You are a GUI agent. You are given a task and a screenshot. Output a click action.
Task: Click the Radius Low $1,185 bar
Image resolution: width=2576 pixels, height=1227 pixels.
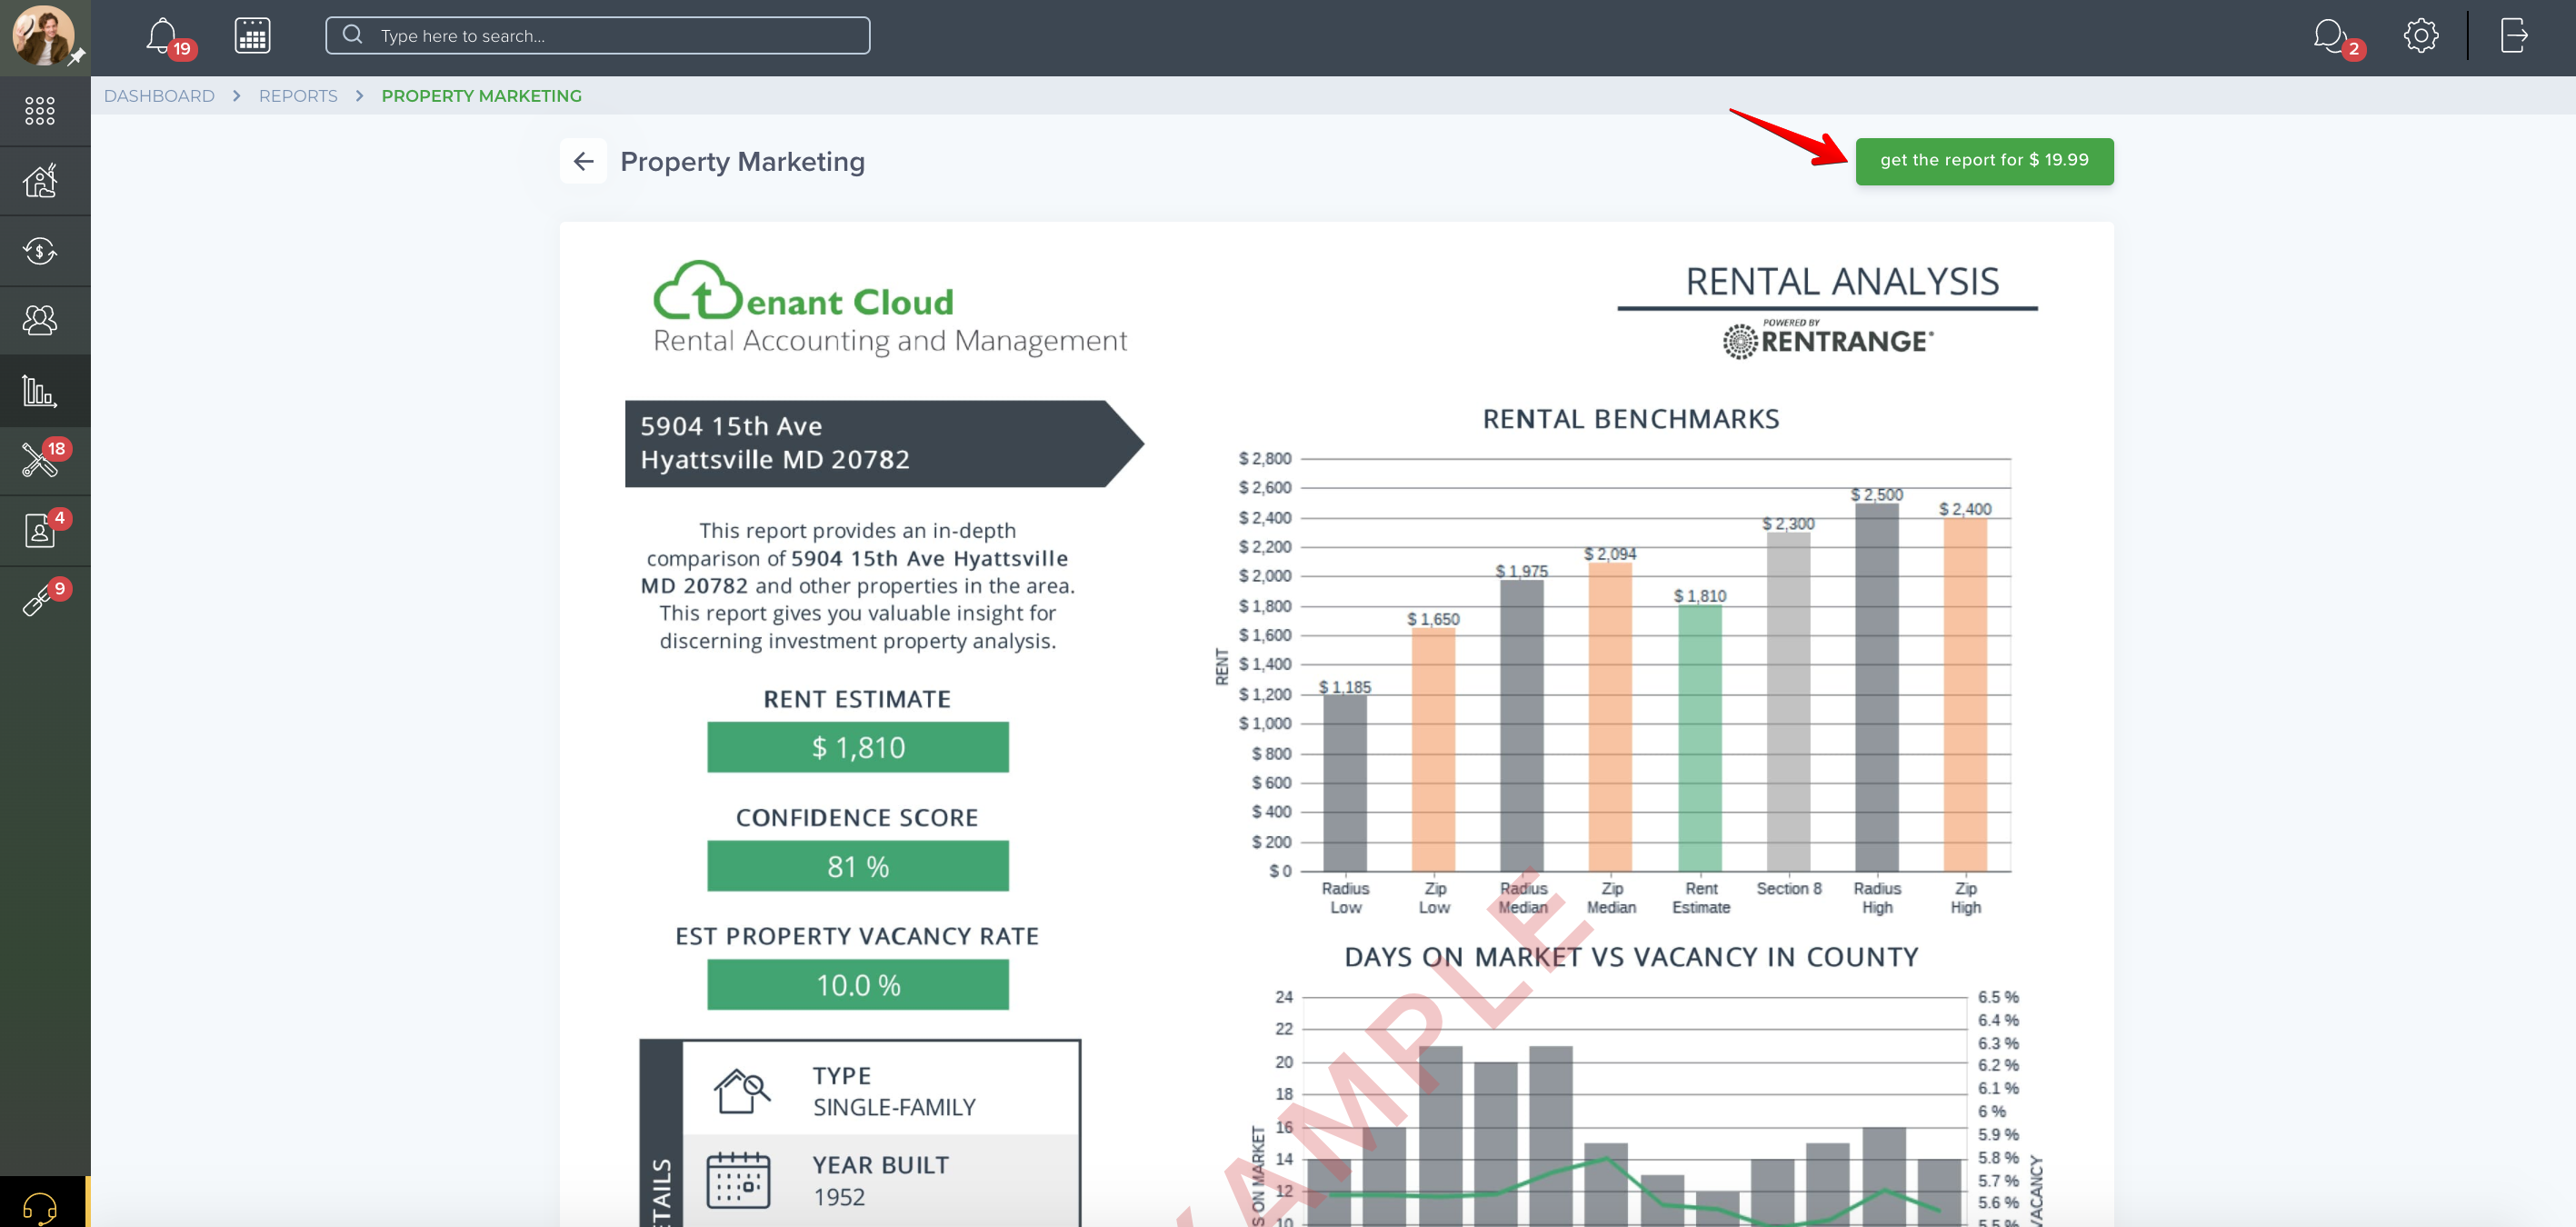click(1345, 783)
